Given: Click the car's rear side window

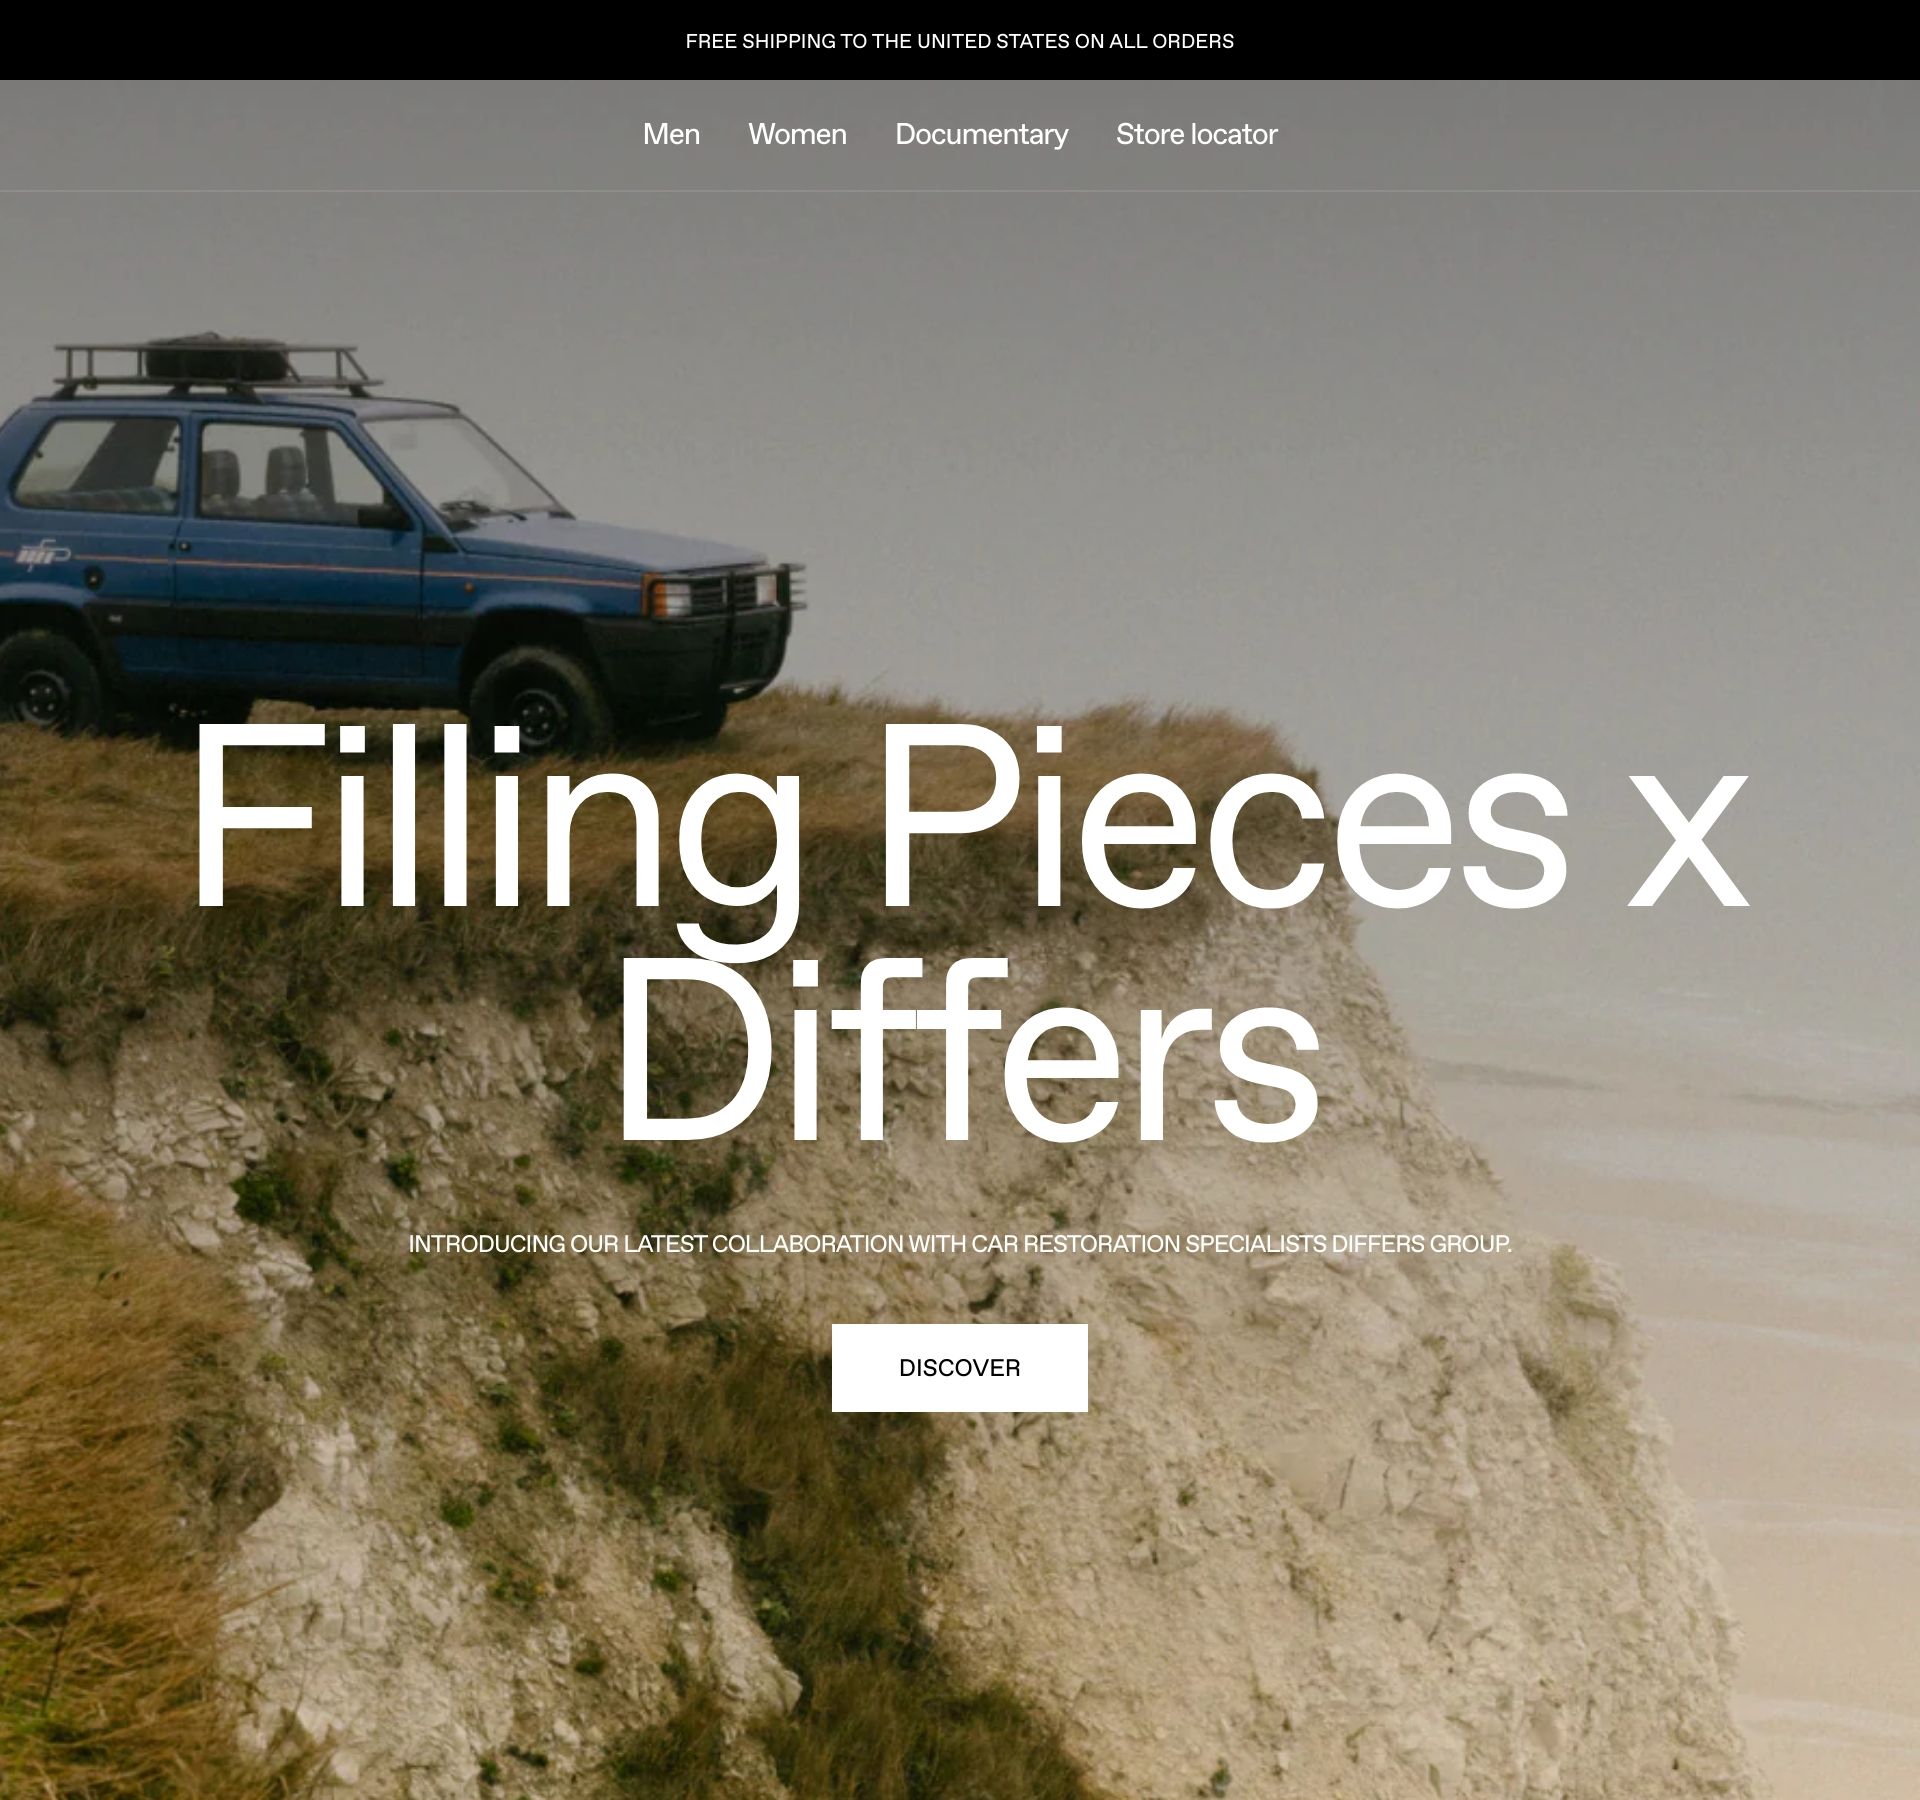Looking at the screenshot, I should click(x=95, y=465).
